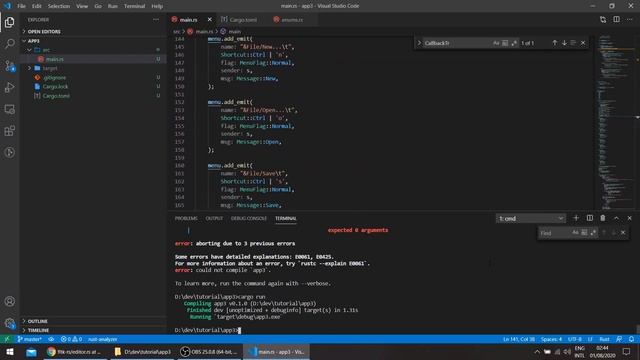Open Chrome window from Windows taskbar
640x360 pixels.
(x=75, y=352)
